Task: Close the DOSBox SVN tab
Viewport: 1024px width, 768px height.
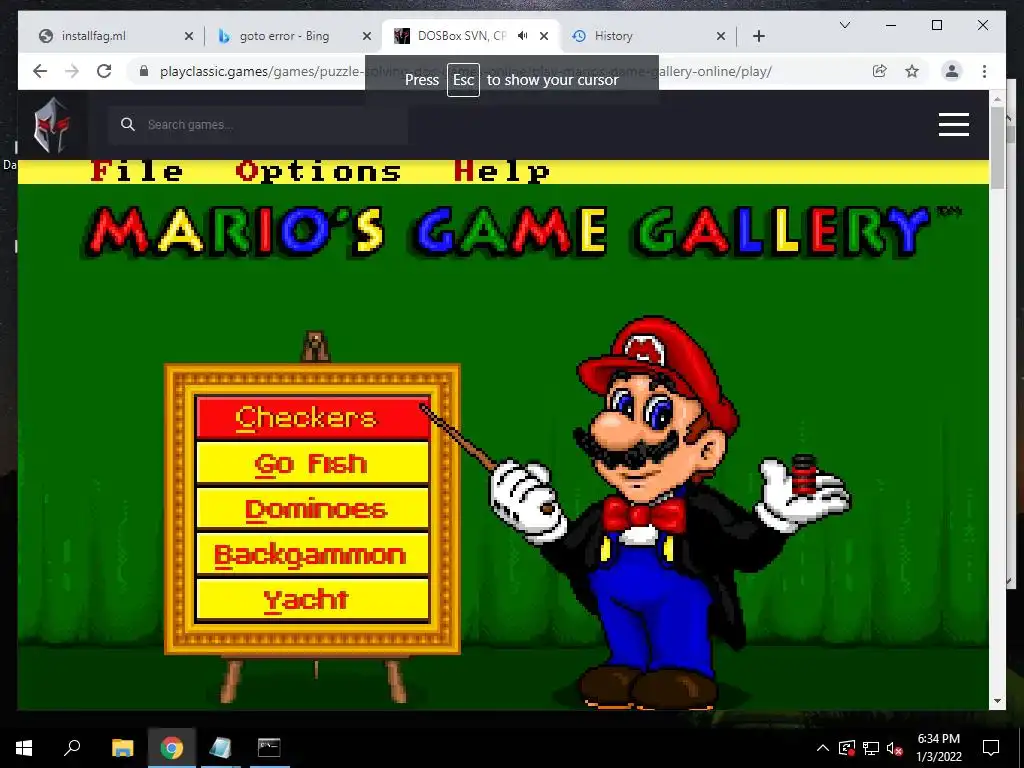Action: point(543,36)
